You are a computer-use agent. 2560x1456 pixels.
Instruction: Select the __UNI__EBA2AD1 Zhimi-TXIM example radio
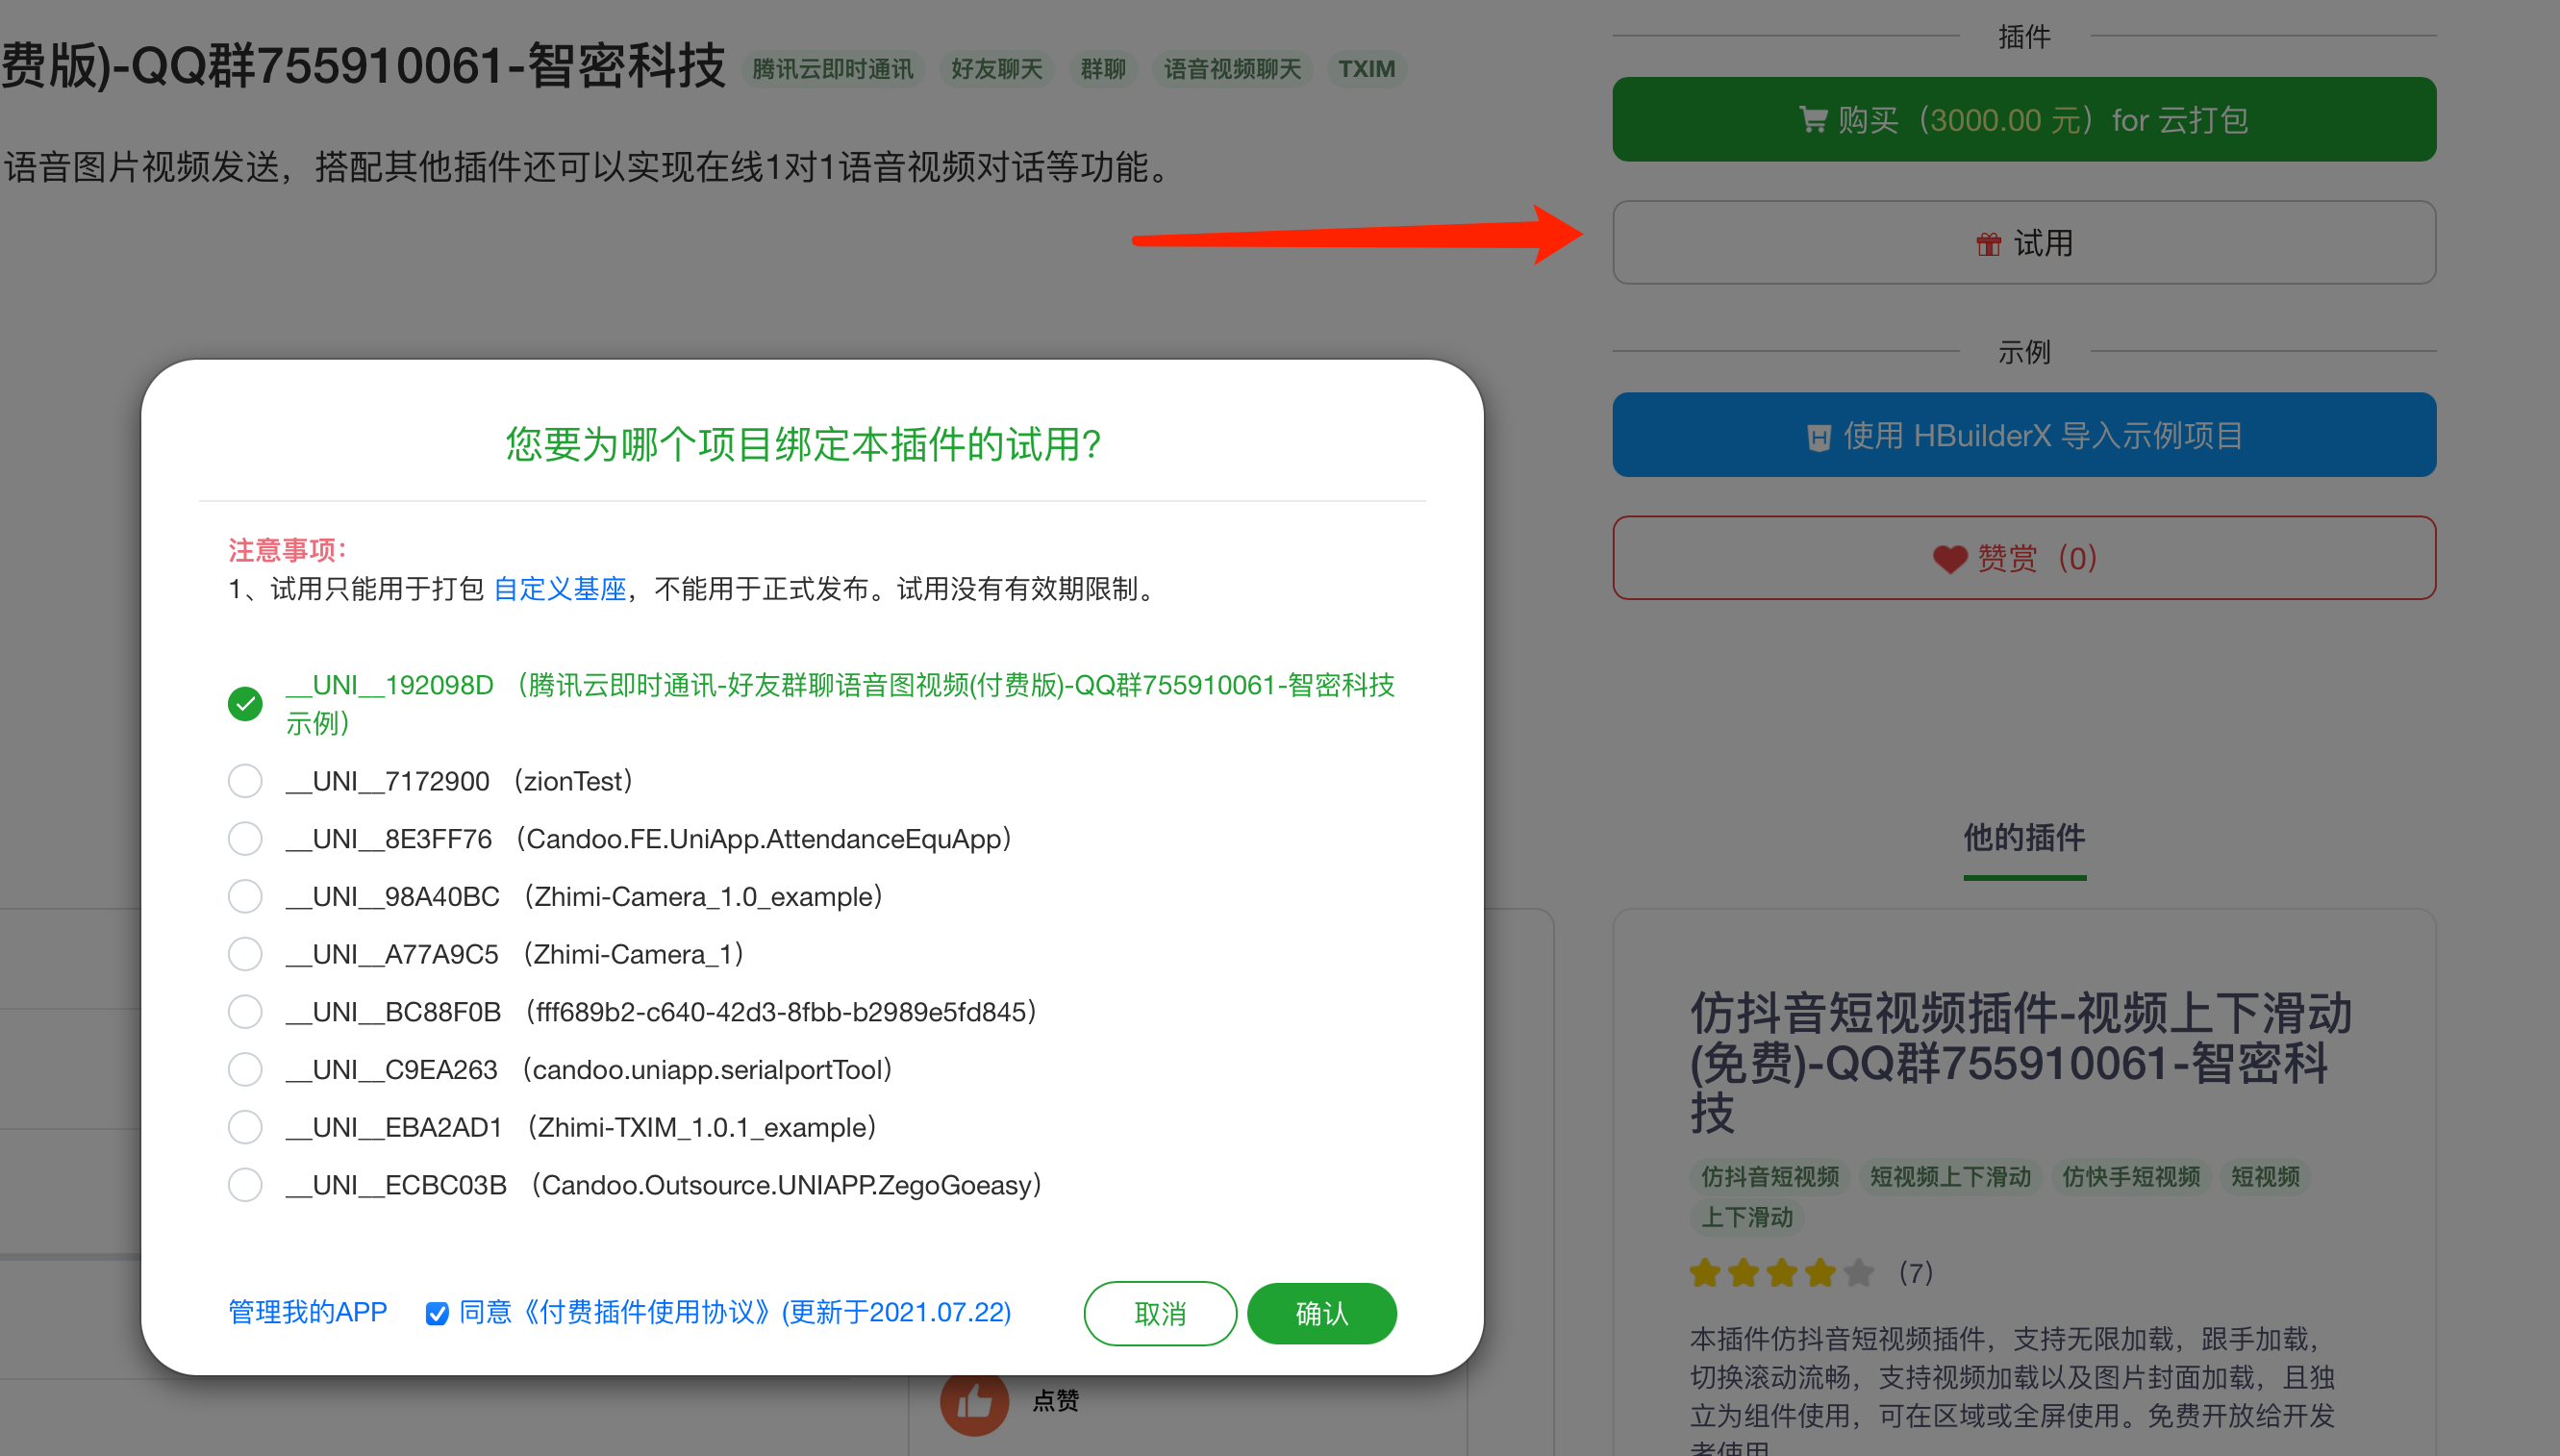coord(245,1127)
